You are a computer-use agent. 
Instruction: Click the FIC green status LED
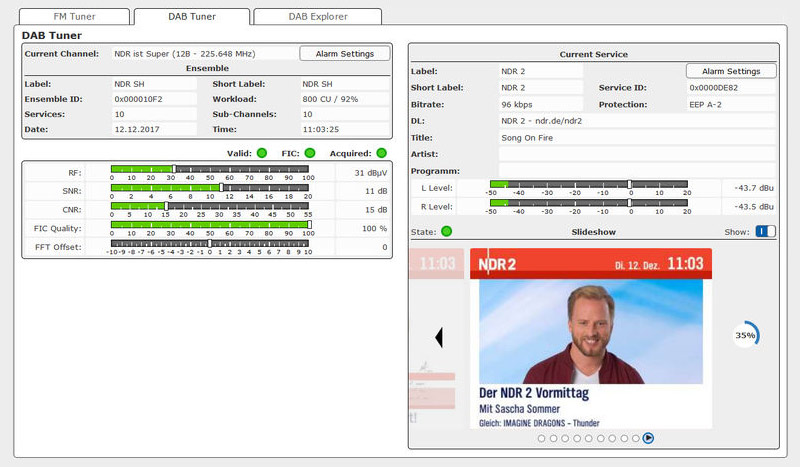click(310, 153)
